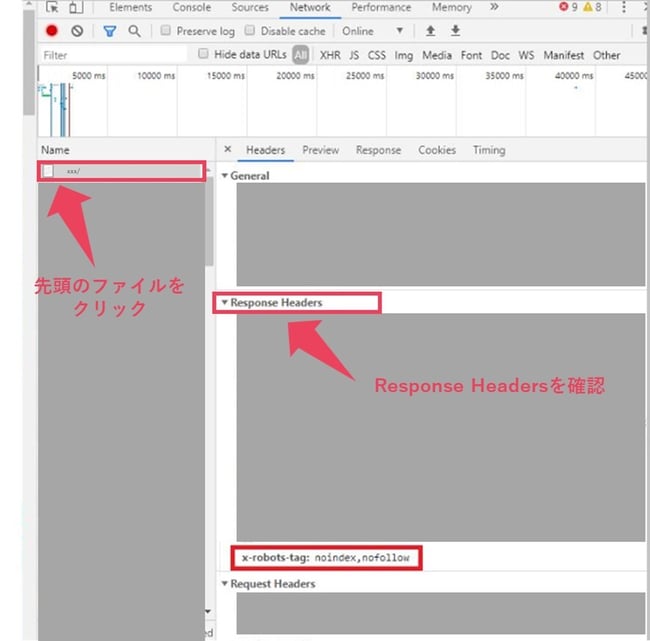This screenshot has width=650, height=641.
Task: Open the Online throttling dropdown
Action: click(x=374, y=32)
